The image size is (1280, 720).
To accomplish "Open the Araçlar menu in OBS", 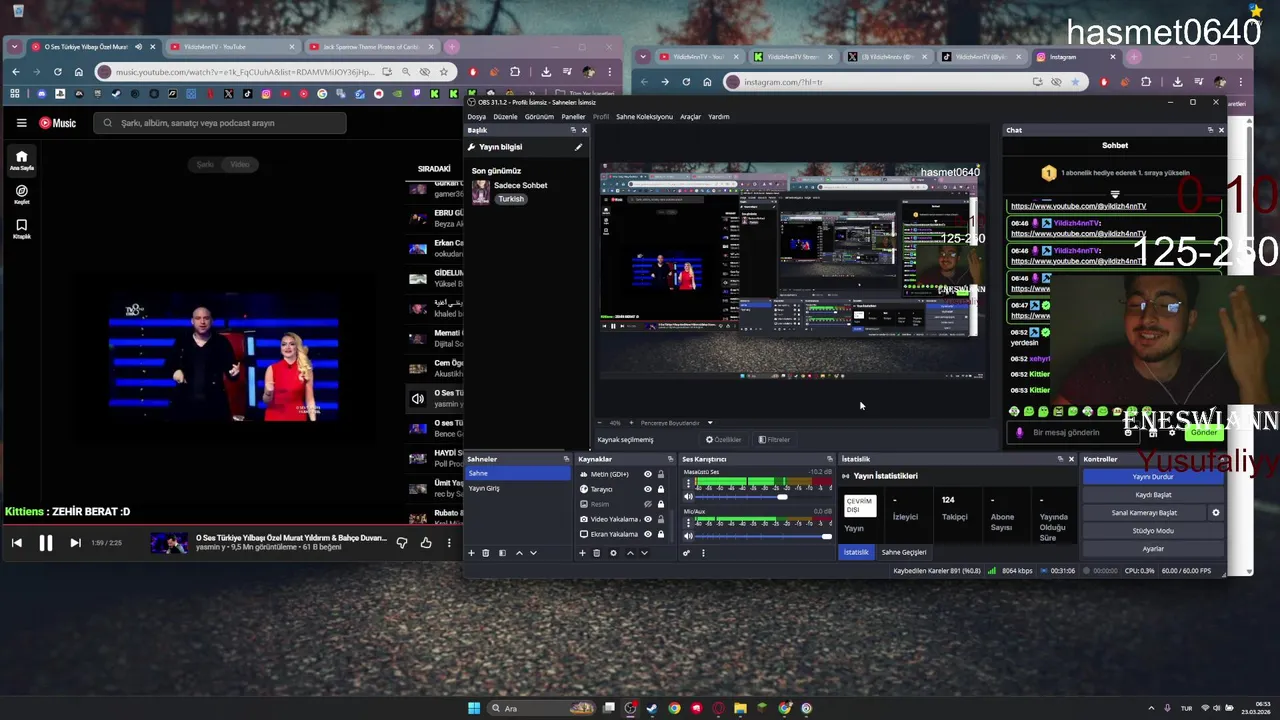I will [690, 117].
